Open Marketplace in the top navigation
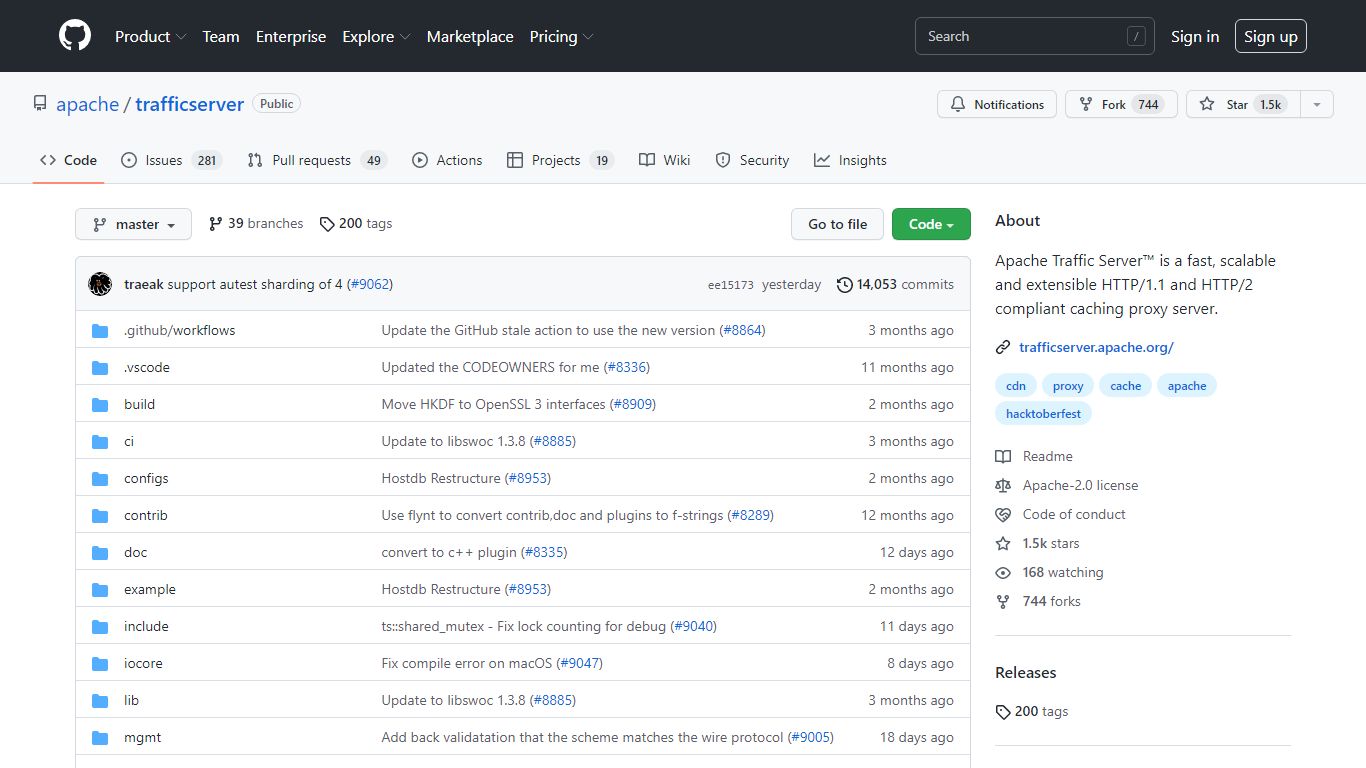Image resolution: width=1366 pixels, height=768 pixels. (x=470, y=36)
